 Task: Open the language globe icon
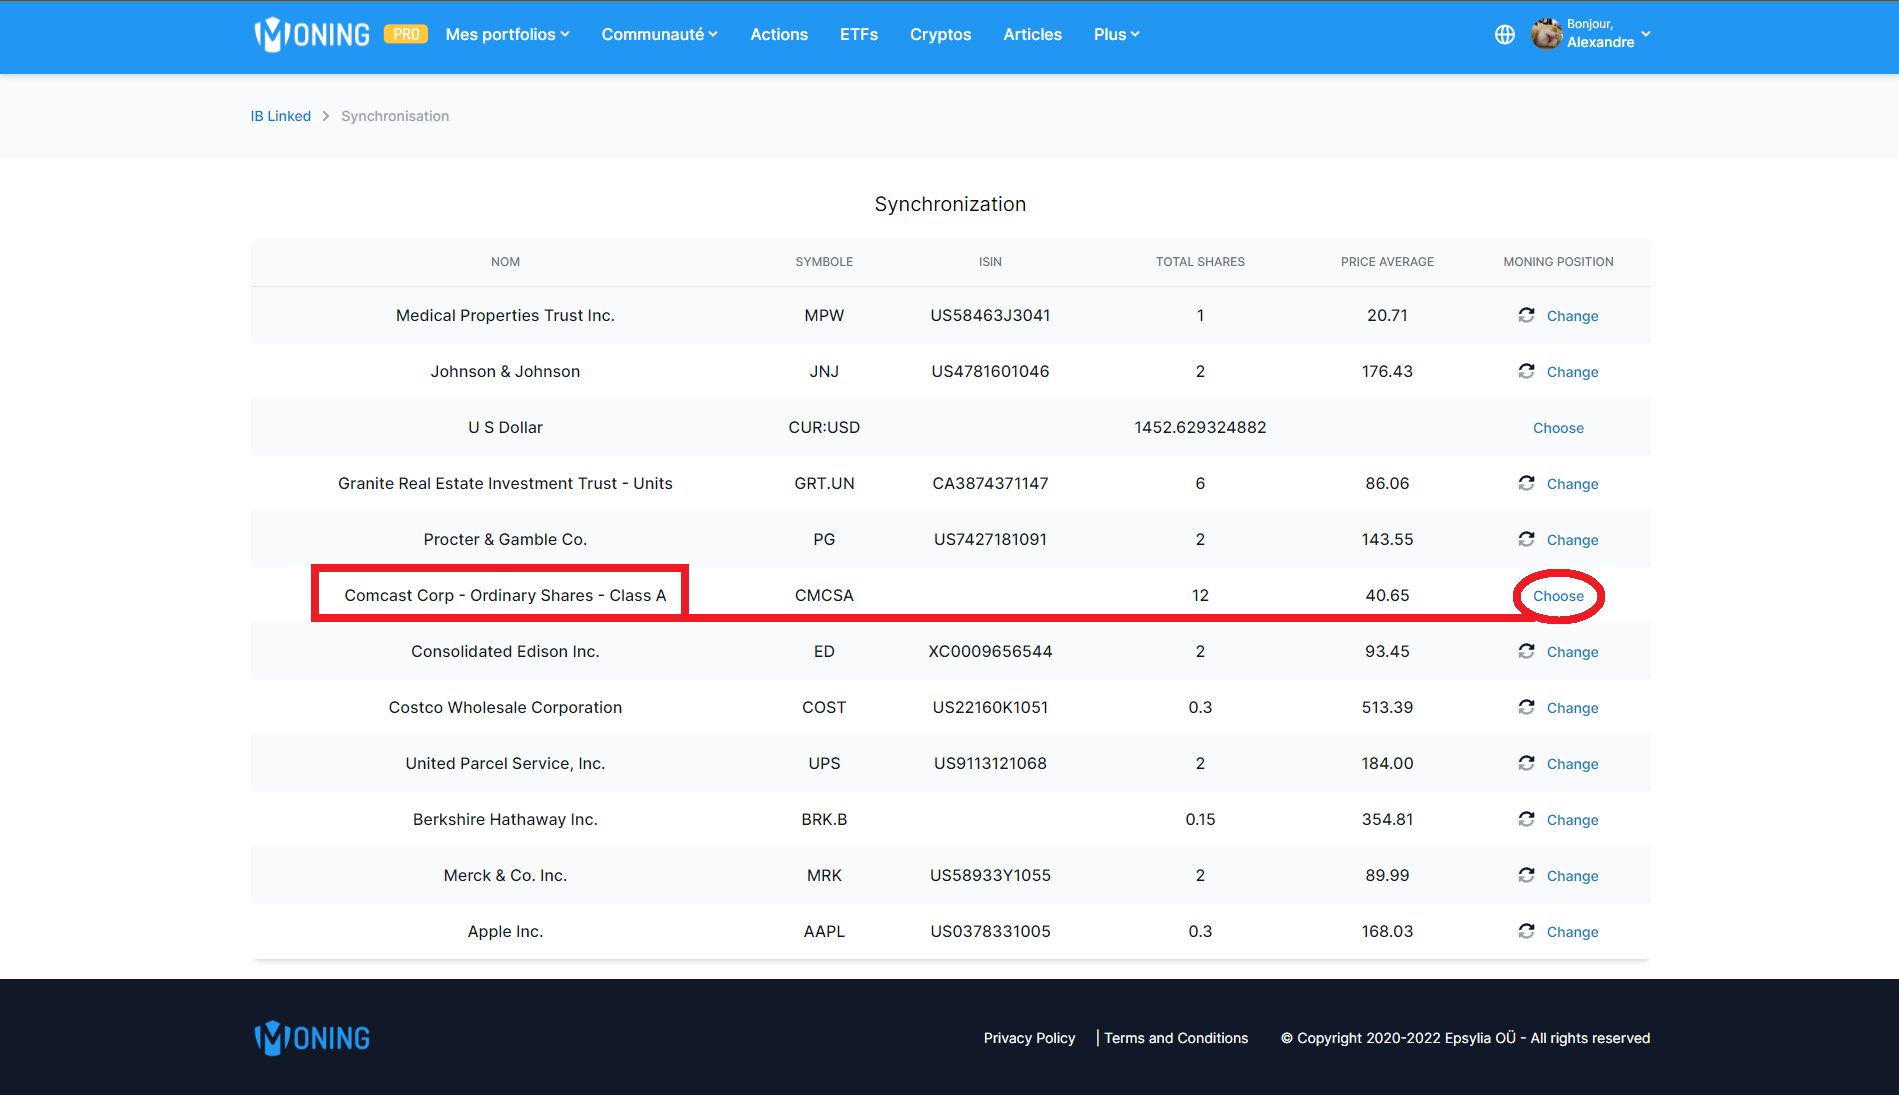click(x=1505, y=35)
